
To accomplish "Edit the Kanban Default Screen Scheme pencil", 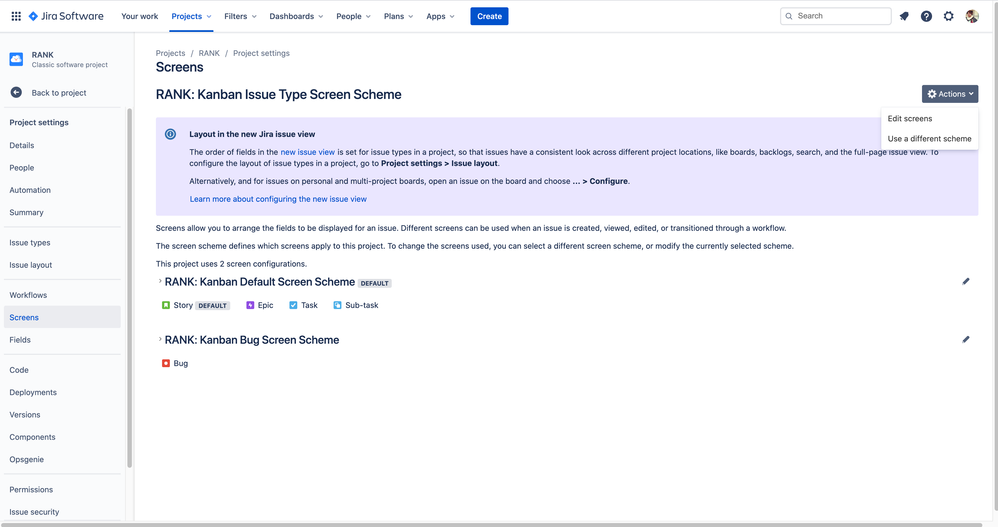I will coord(966,281).
